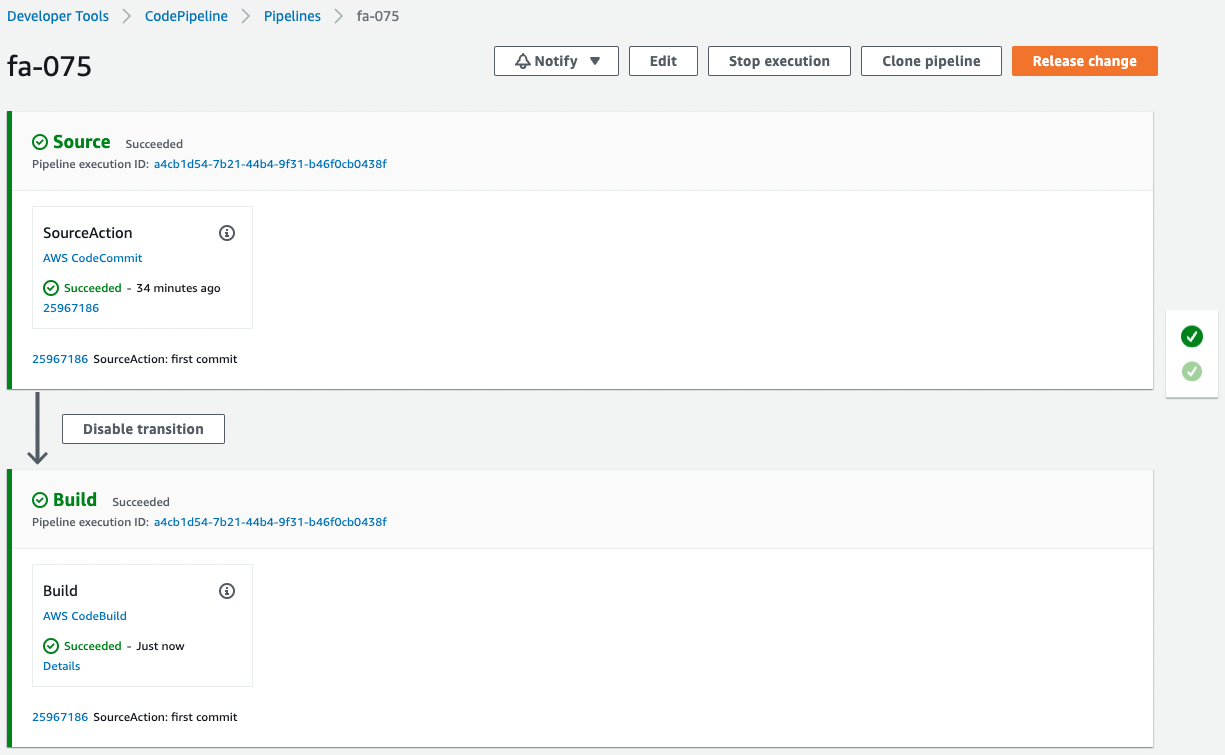This screenshot has height=755, width=1225.
Task: Click the Edit pipeline button
Action: pyautogui.click(x=663, y=61)
